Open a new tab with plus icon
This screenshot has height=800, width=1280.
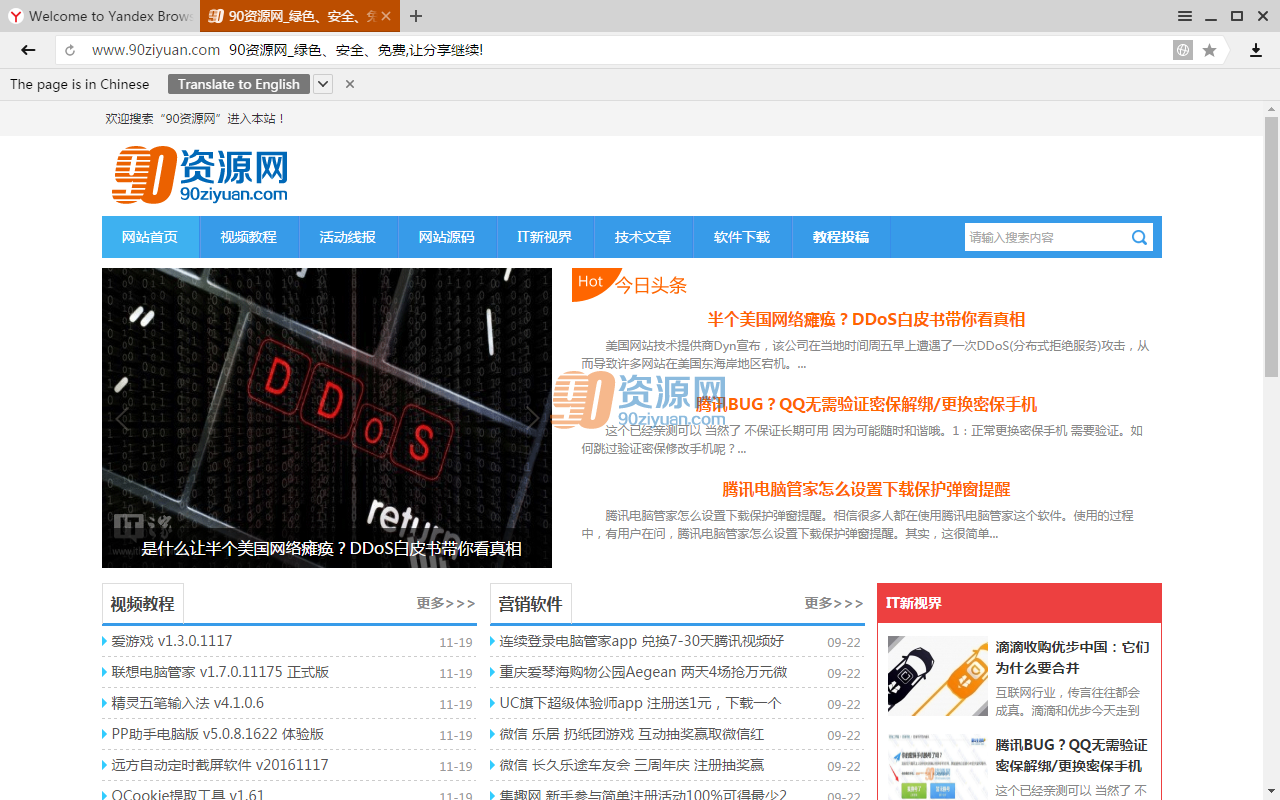416,16
